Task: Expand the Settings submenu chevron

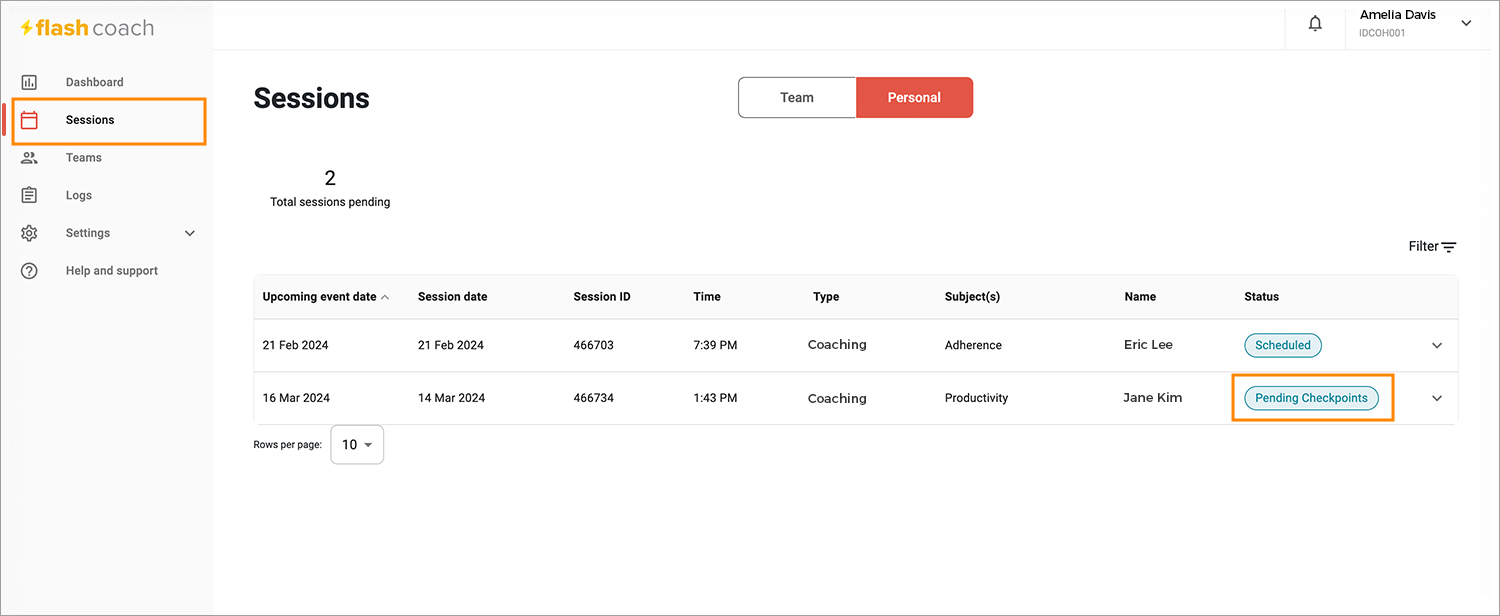Action: tap(190, 233)
